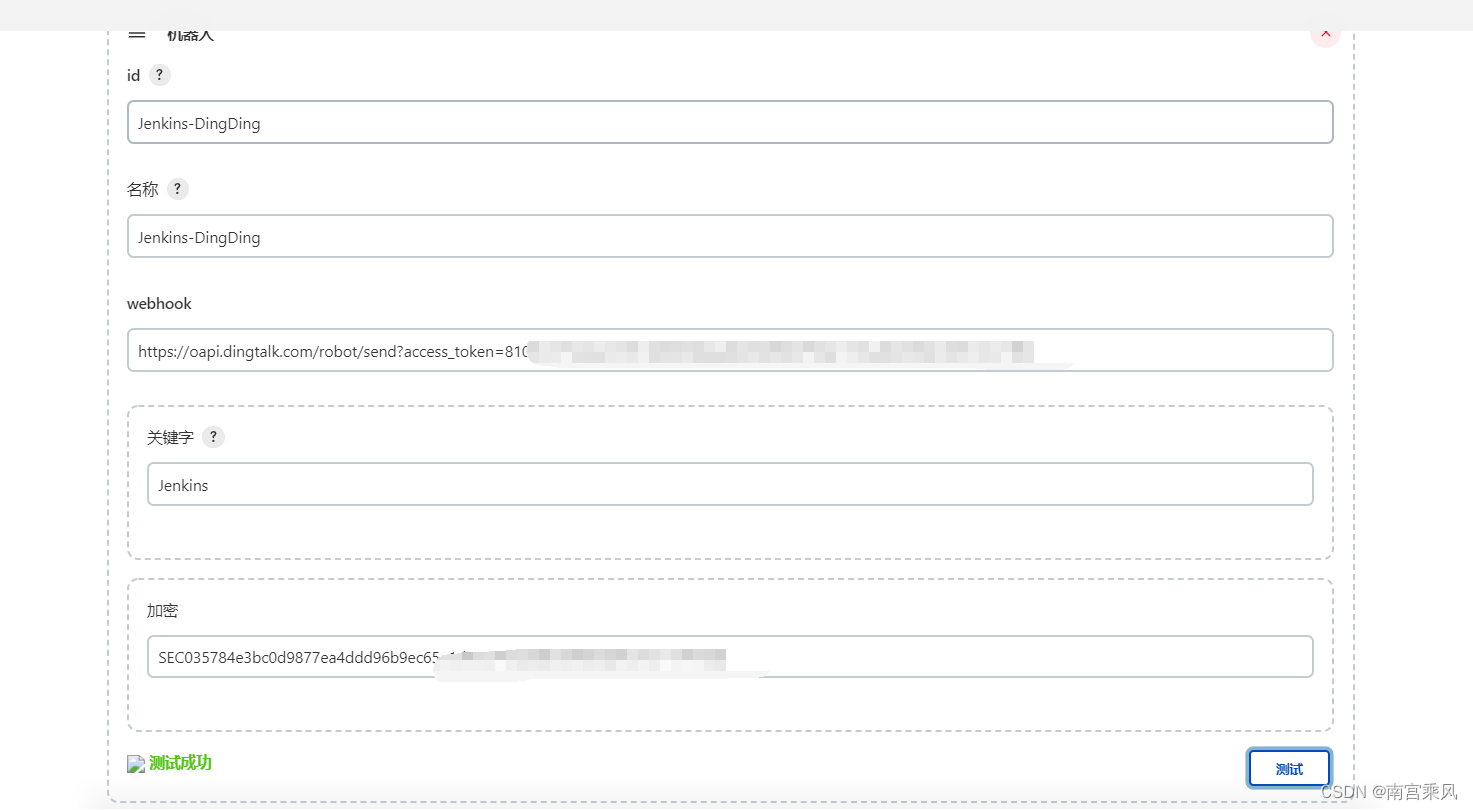Click the 名称 label text
The width and height of the screenshot is (1473, 810).
point(142,189)
